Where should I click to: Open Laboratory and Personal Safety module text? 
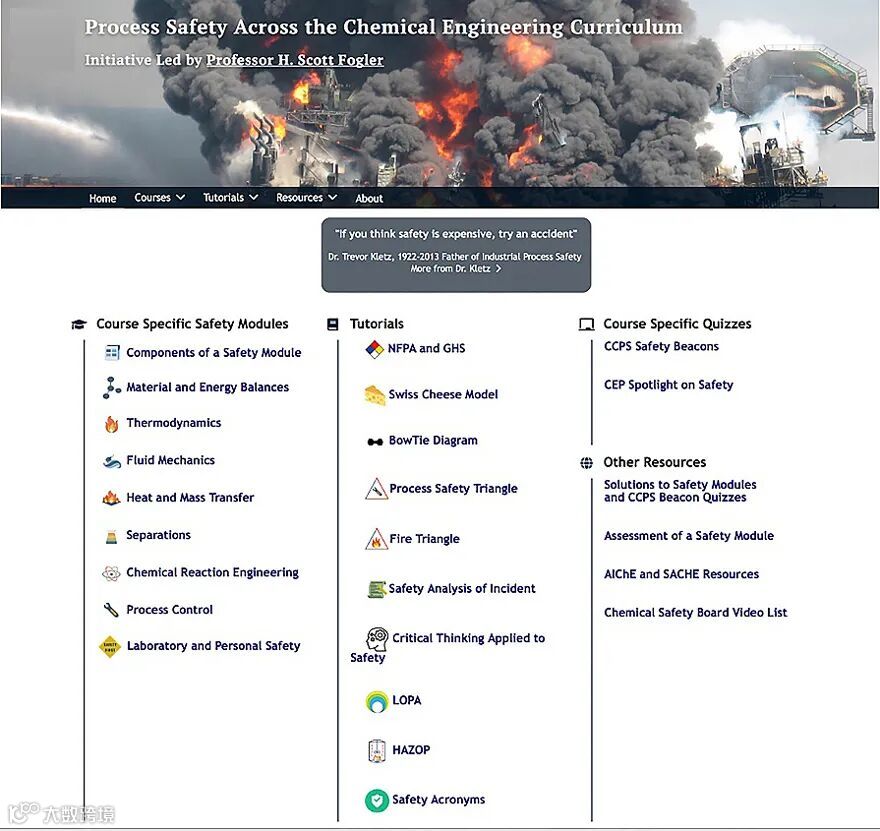(213, 646)
